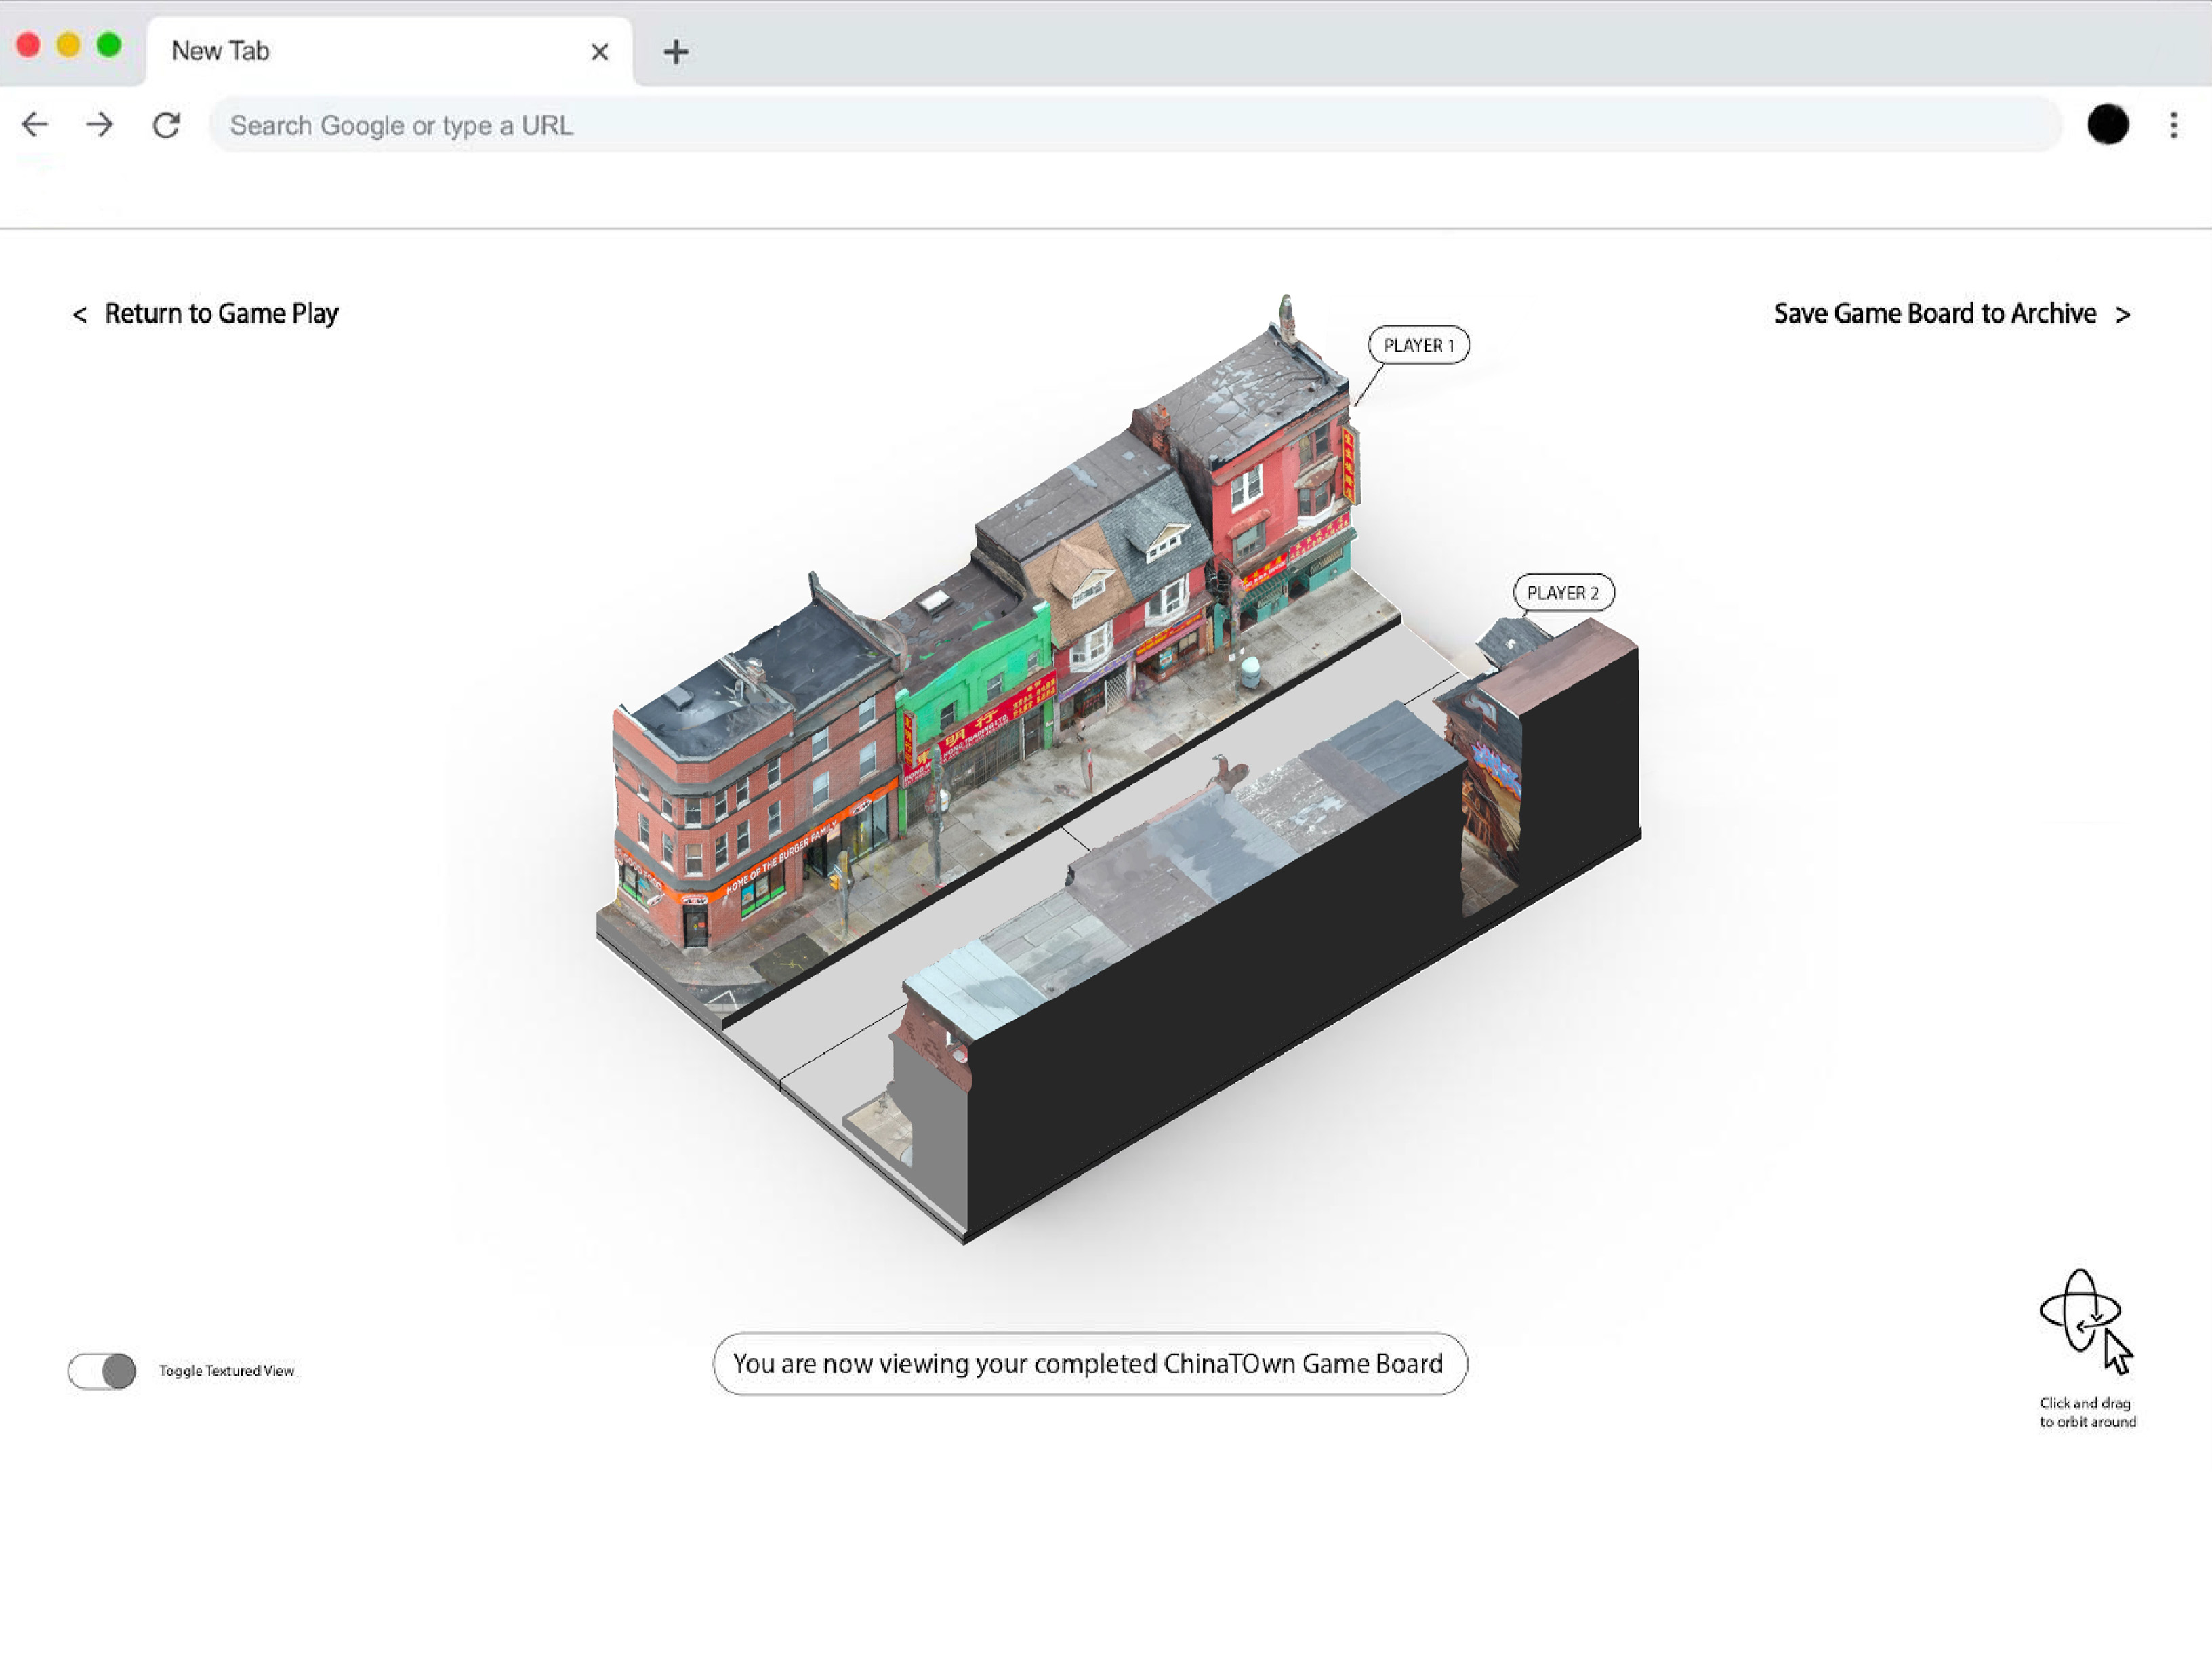Image resolution: width=2212 pixels, height=1657 pixels.
Task: Click Save Game Board to Archive
Action: coord(1934,314)
